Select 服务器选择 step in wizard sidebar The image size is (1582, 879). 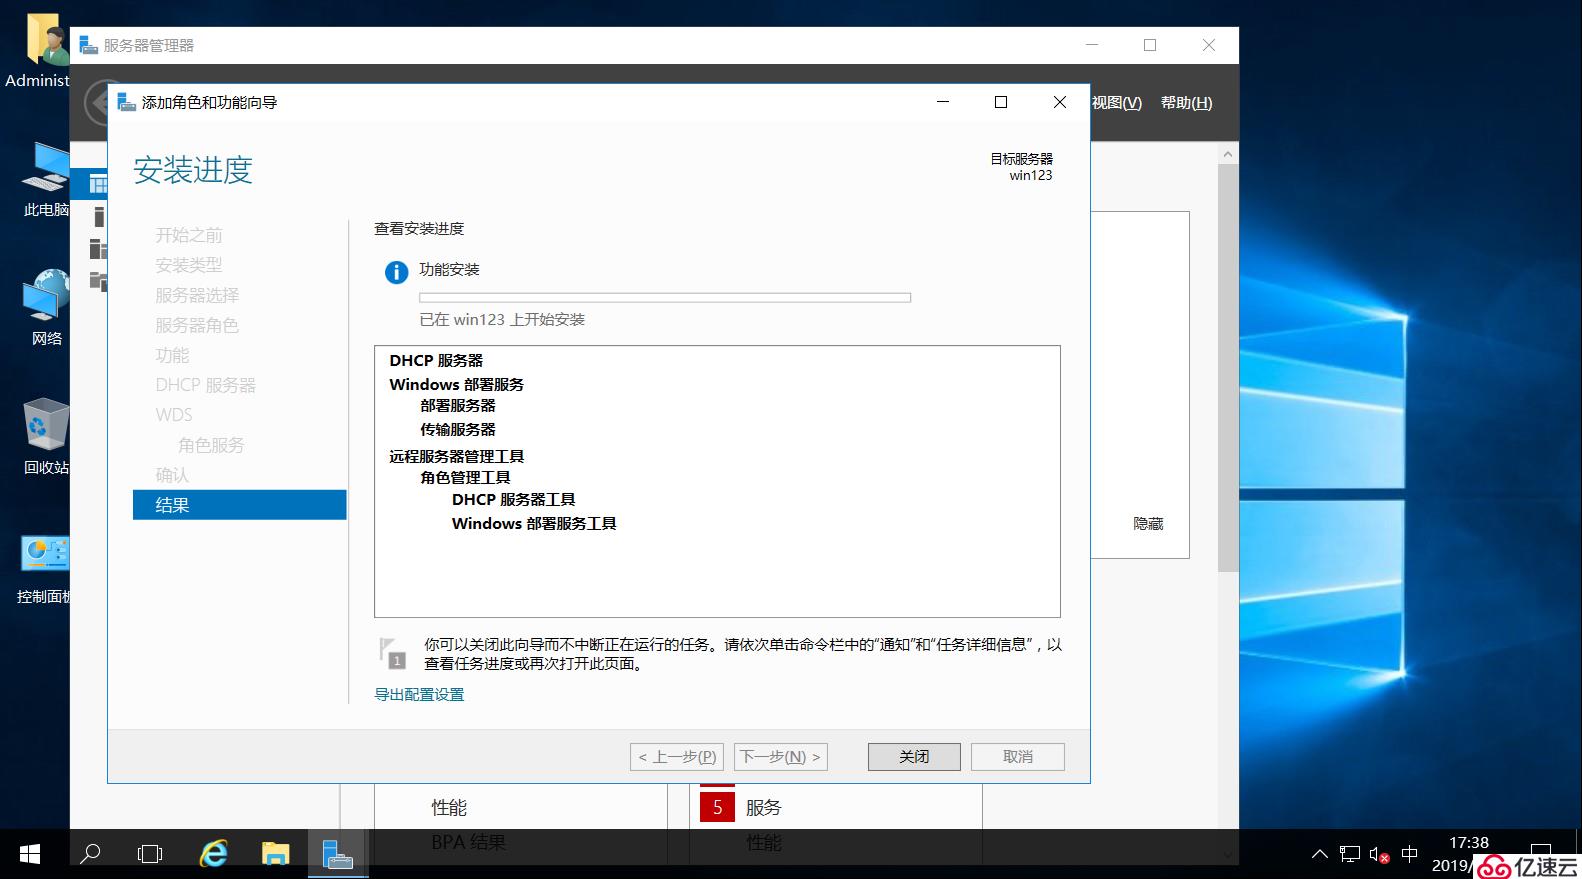tap(197, 295)
